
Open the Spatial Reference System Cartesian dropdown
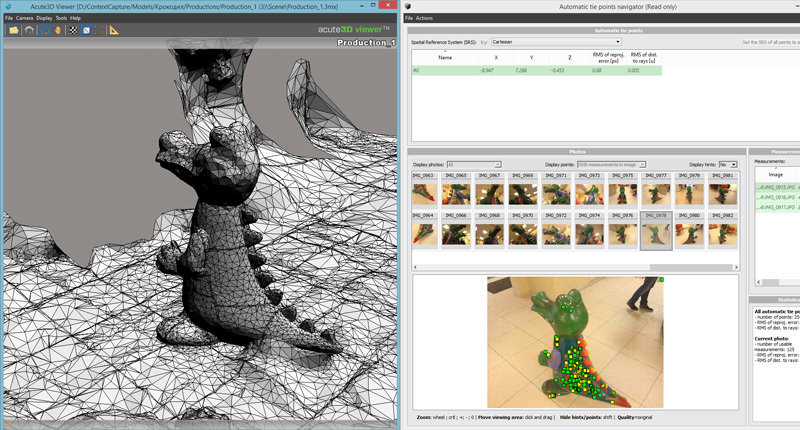[x=556, y=42]
